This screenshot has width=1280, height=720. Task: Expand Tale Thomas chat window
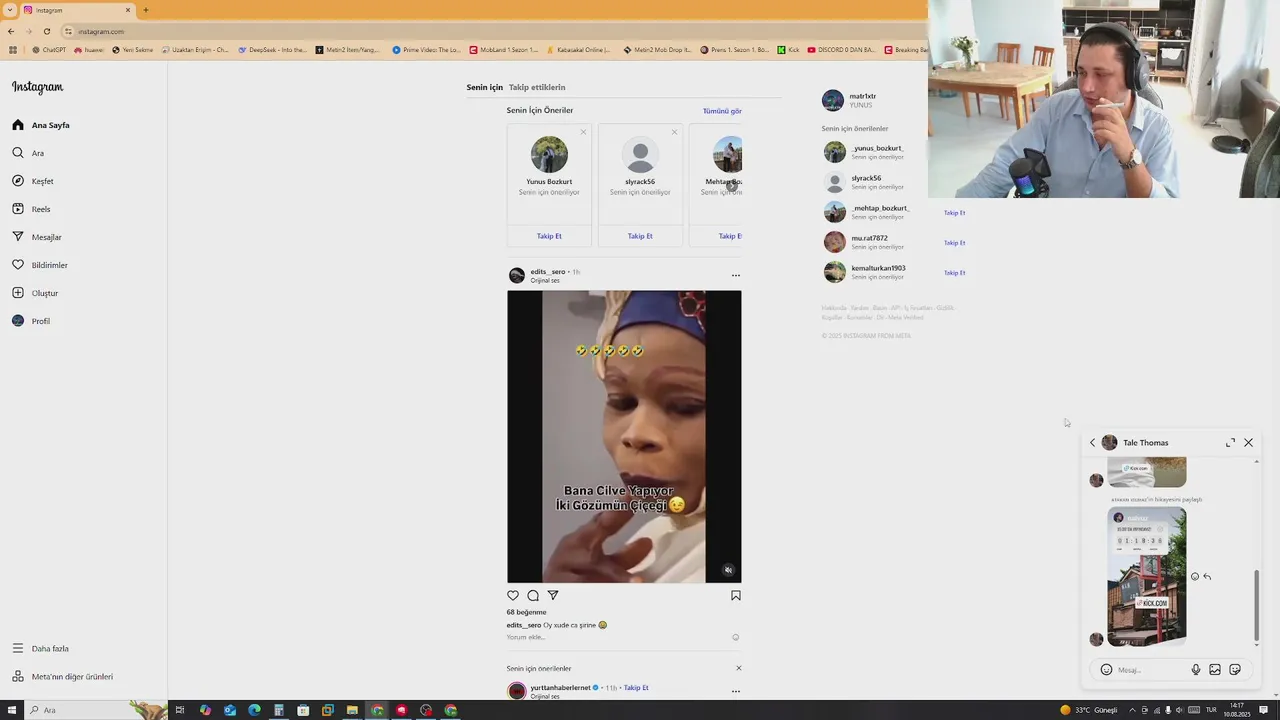click(x=1230, y=443)
